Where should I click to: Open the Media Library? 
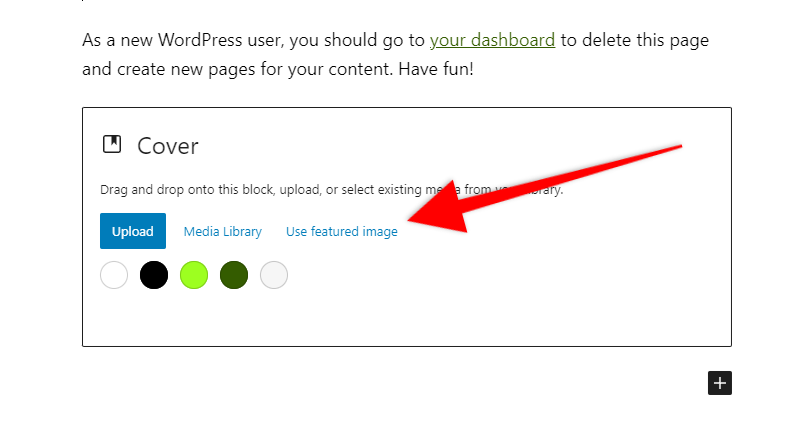[223, 232]
